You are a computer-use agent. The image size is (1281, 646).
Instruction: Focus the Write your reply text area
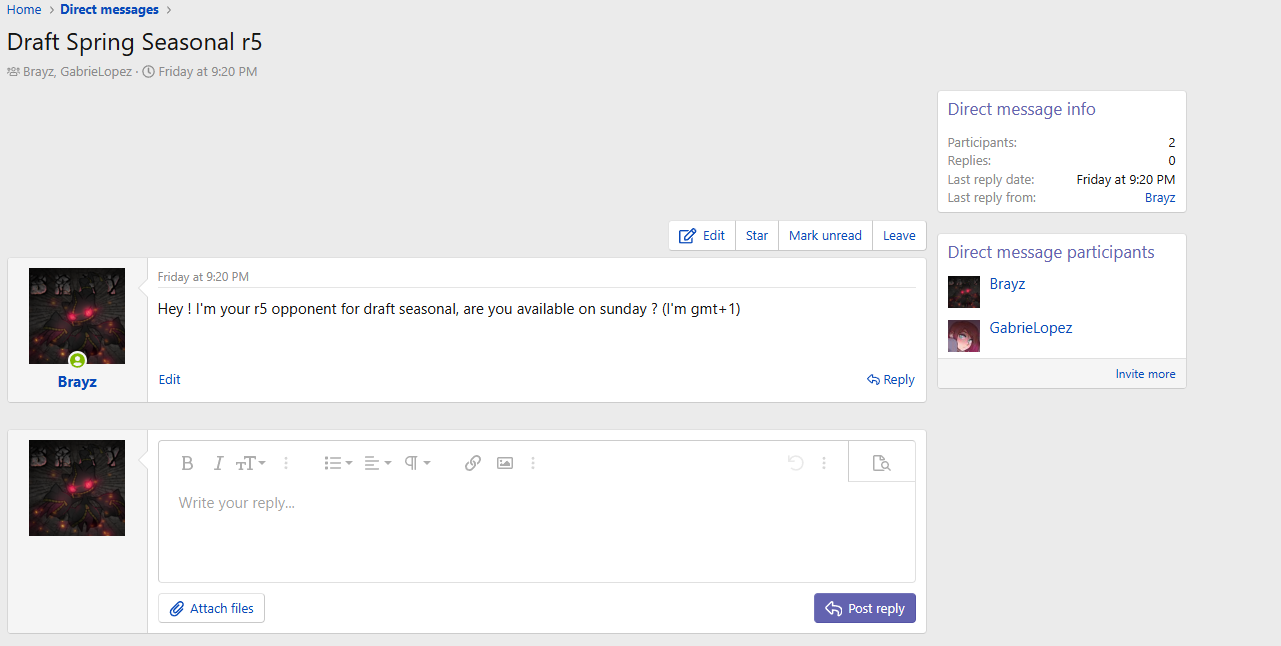tap(537, 532)
